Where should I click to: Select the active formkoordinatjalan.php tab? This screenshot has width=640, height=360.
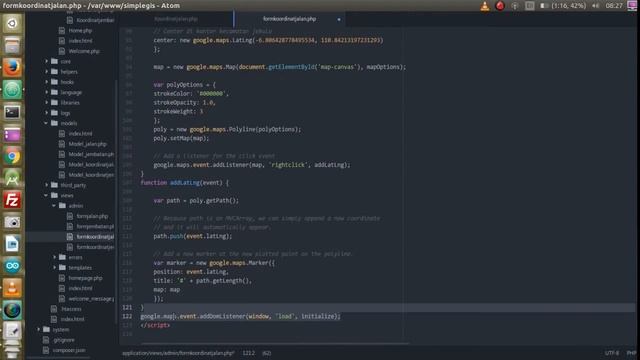(289, 19)
